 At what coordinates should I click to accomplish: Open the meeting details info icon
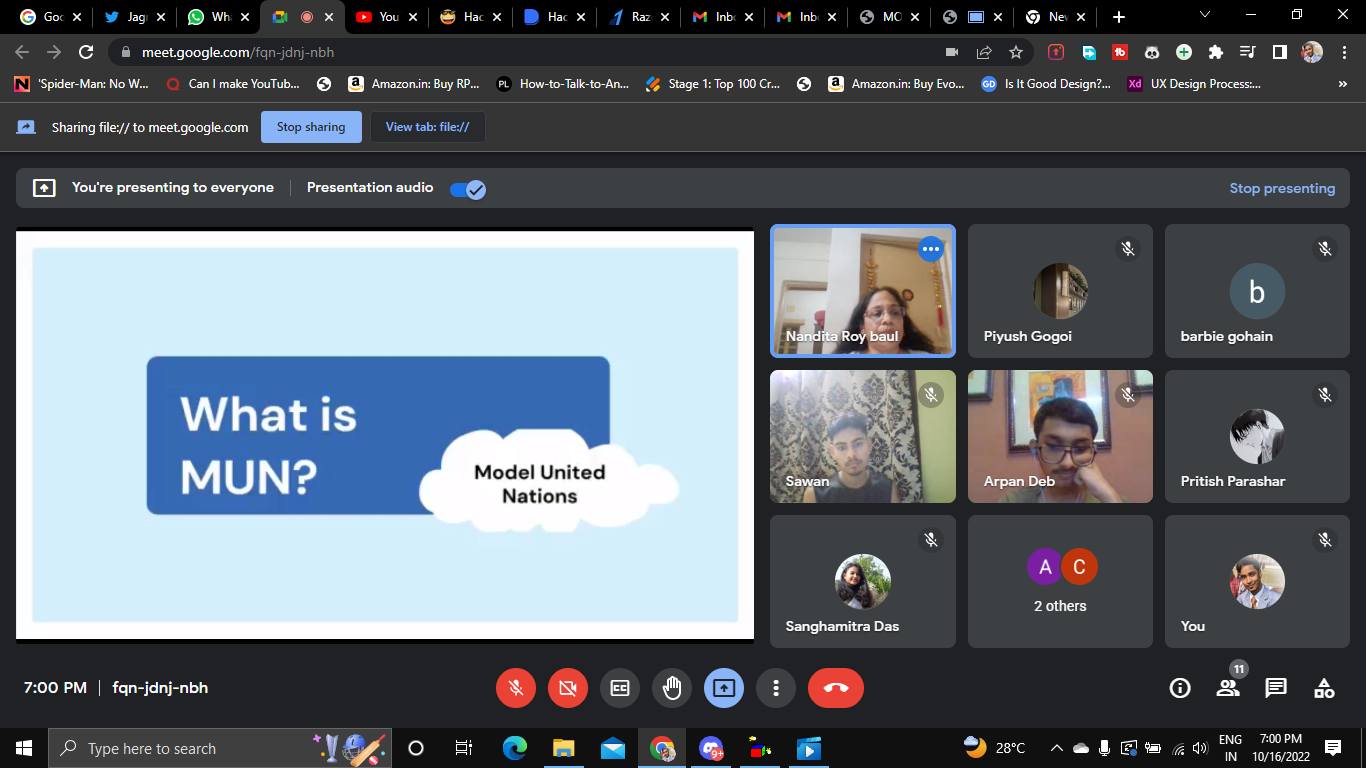tap(1180, 688)
